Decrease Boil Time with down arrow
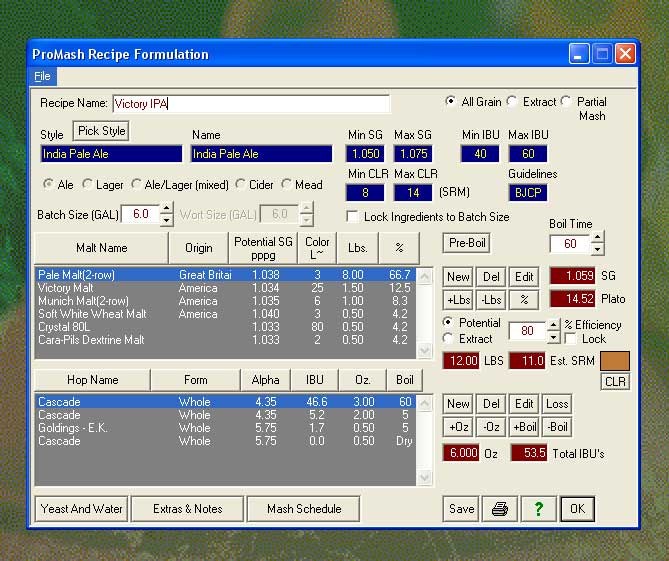 click(x=597, y=249)
